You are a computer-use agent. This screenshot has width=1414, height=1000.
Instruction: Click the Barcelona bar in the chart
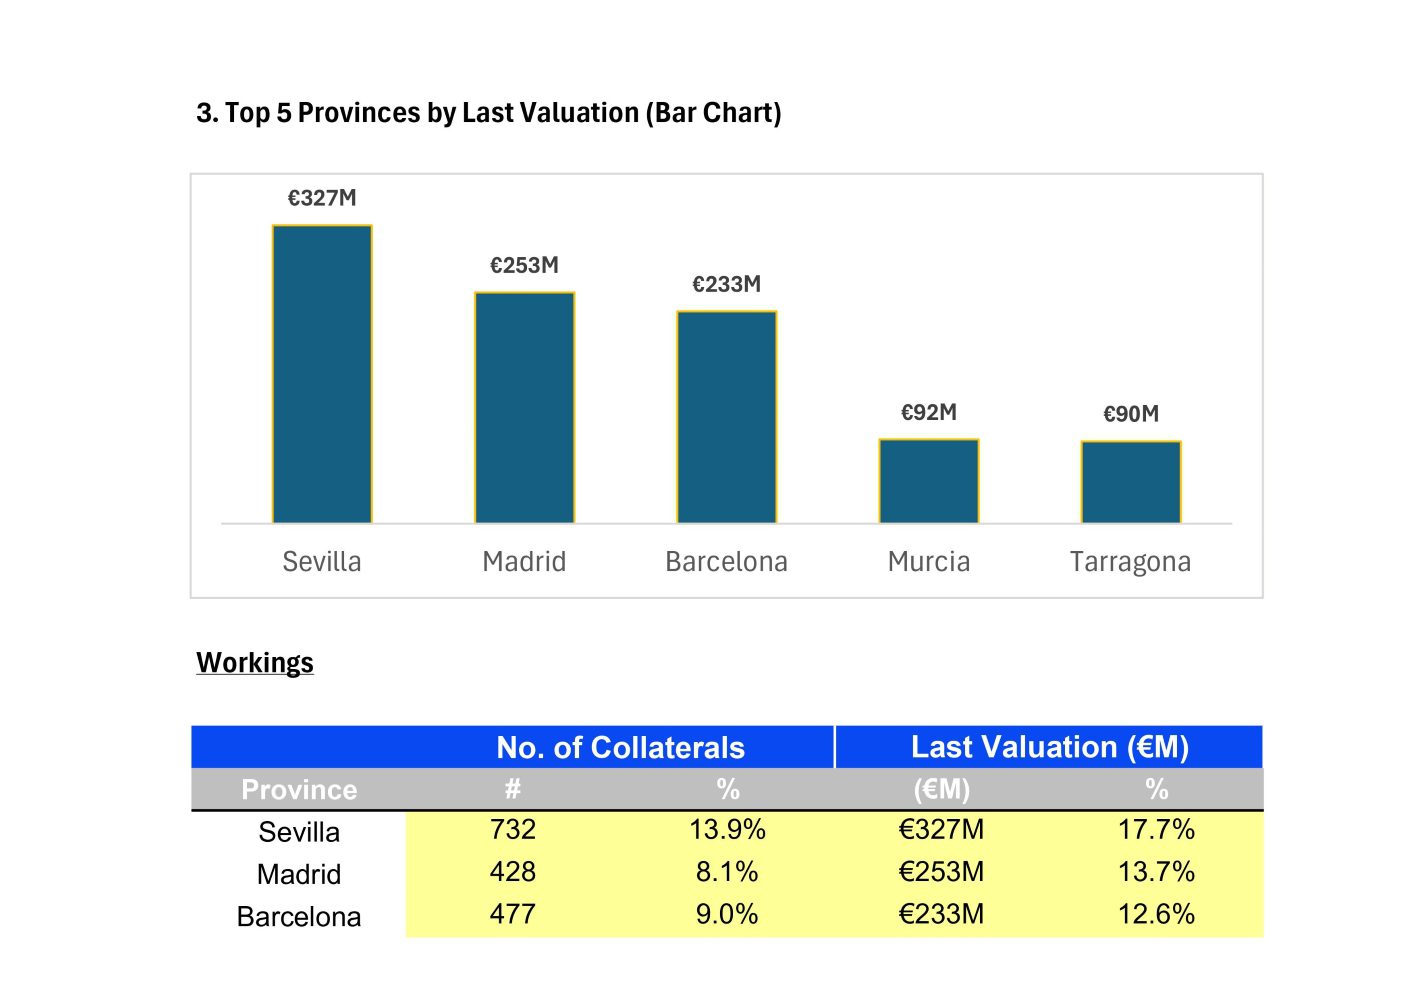[726, 417]
